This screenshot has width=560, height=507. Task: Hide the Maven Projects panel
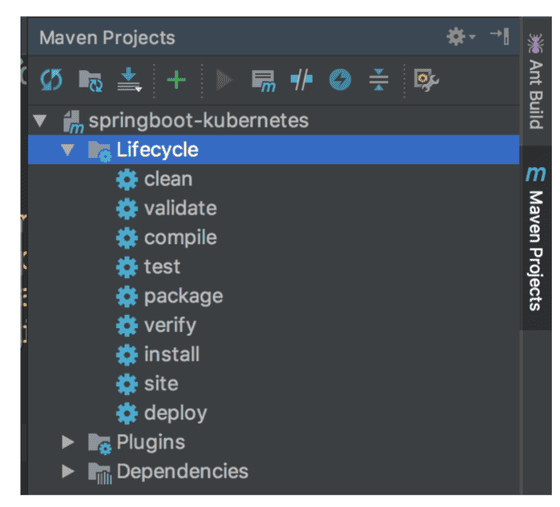(500, 36)
